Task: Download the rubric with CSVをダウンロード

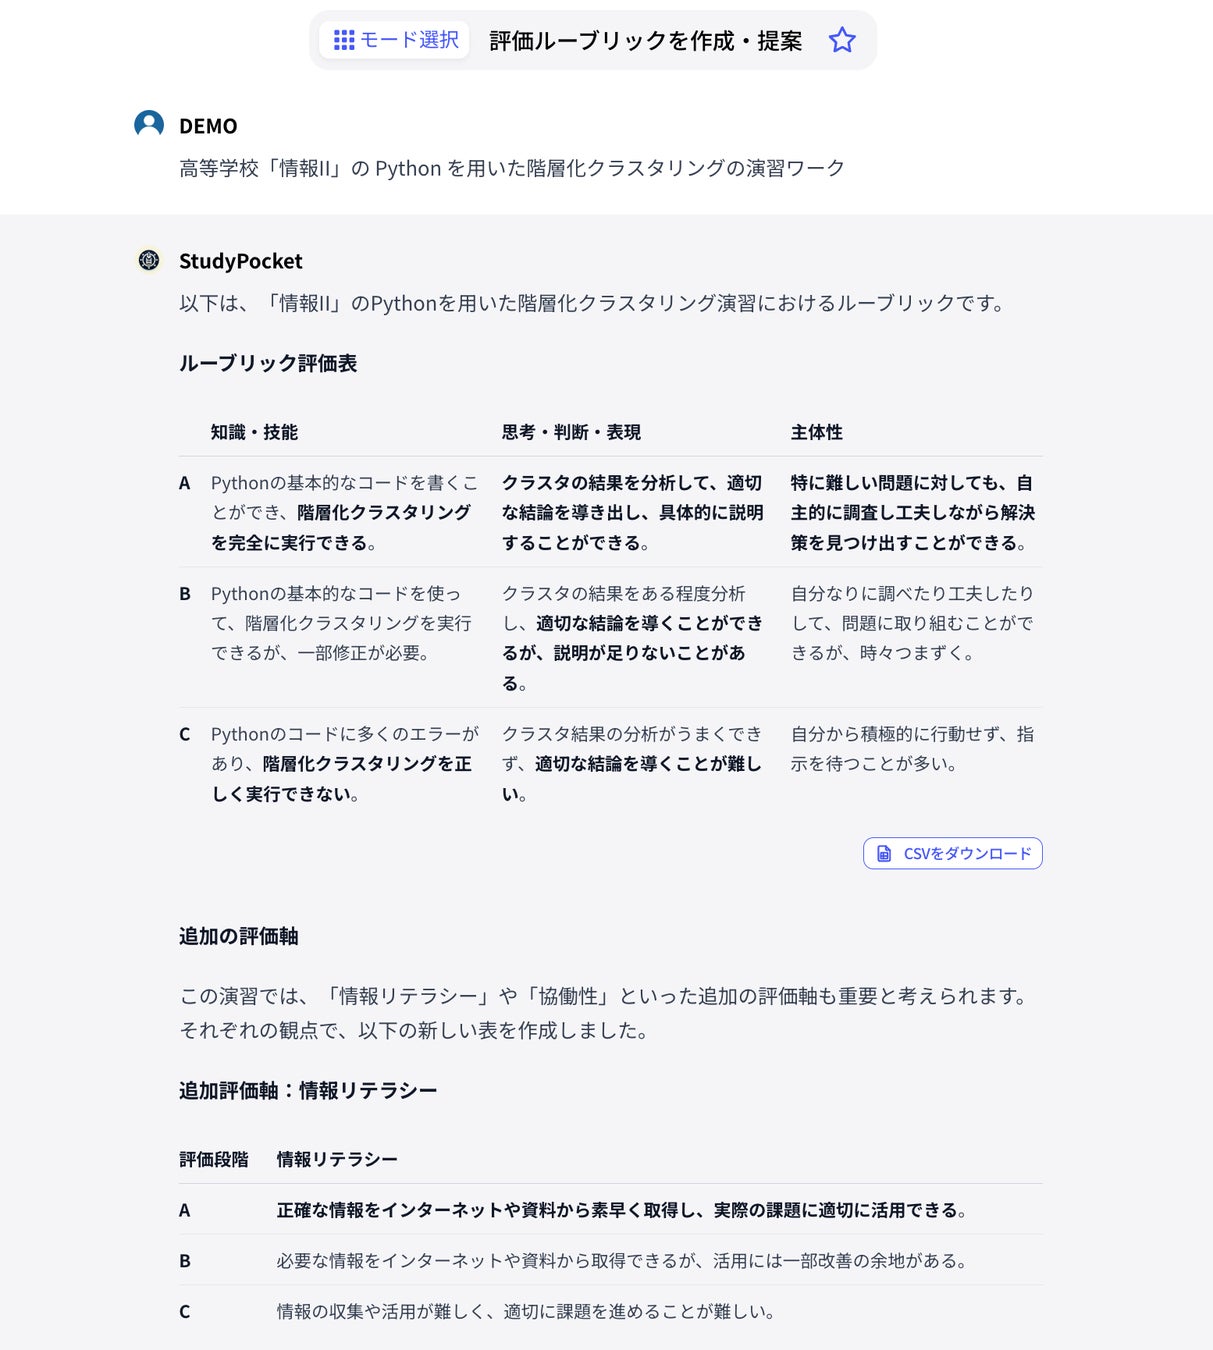Action: coord(952,853)
